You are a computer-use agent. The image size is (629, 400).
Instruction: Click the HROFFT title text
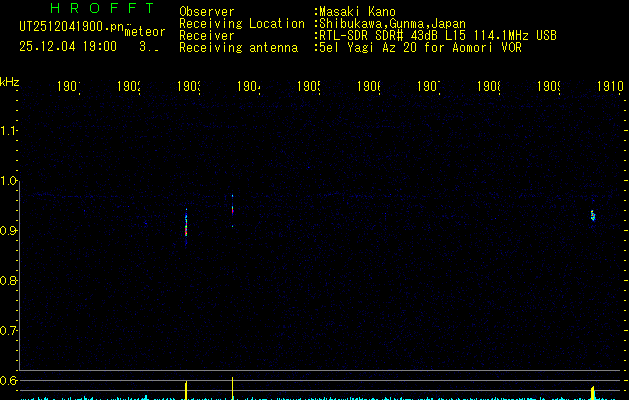pyautogui.click(x=102, y=8)
